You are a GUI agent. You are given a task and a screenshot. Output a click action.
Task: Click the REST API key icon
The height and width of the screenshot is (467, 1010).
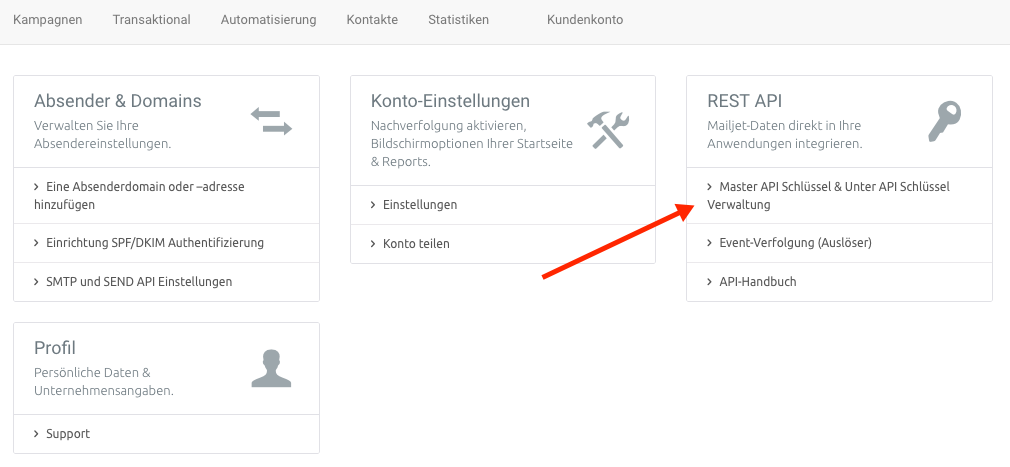coord(944,121)
